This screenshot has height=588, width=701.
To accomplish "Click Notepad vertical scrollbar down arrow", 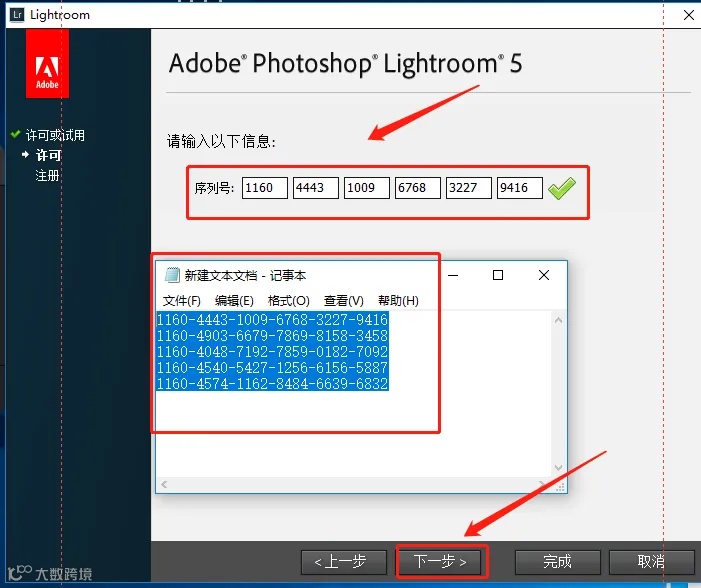I will point(558,468).
